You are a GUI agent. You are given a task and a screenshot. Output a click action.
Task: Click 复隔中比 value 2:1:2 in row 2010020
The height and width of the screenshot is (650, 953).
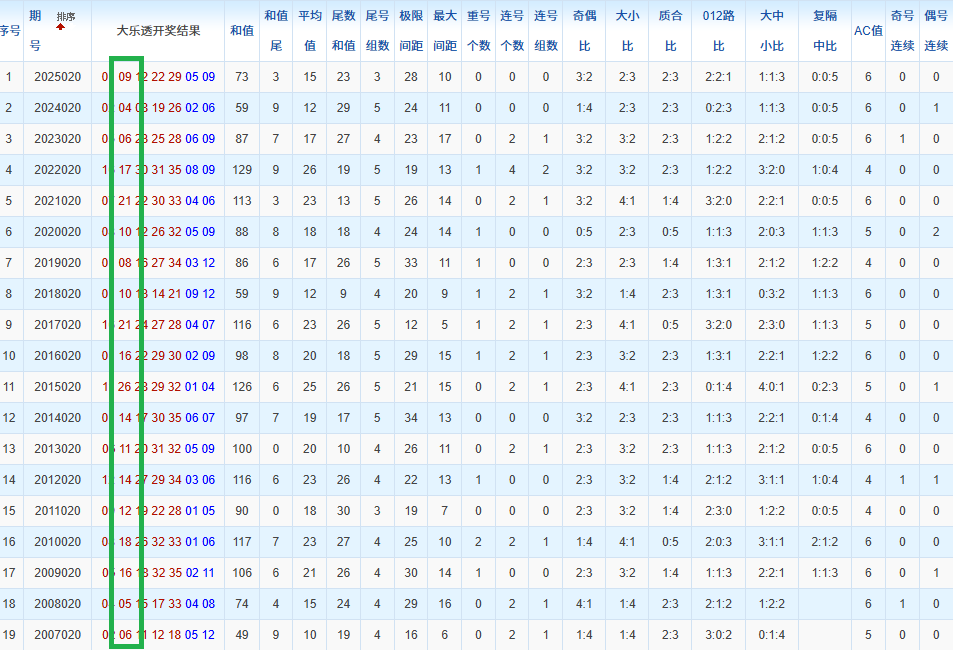tap(825, 542)
